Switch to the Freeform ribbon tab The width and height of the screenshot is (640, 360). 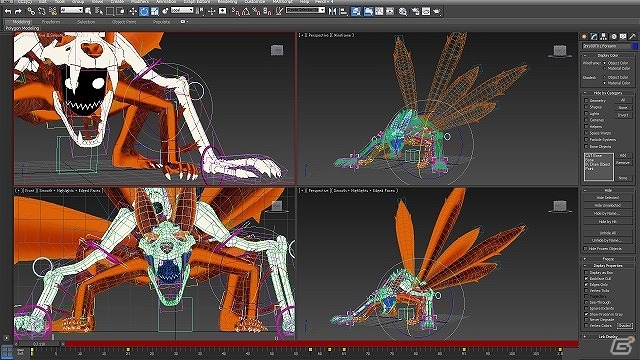(x=51, y=22)
